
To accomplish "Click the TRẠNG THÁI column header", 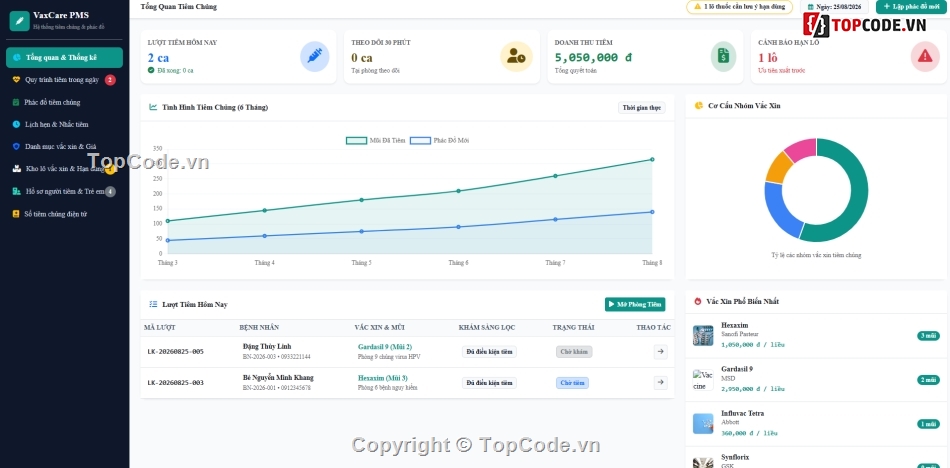I will 573,327.
